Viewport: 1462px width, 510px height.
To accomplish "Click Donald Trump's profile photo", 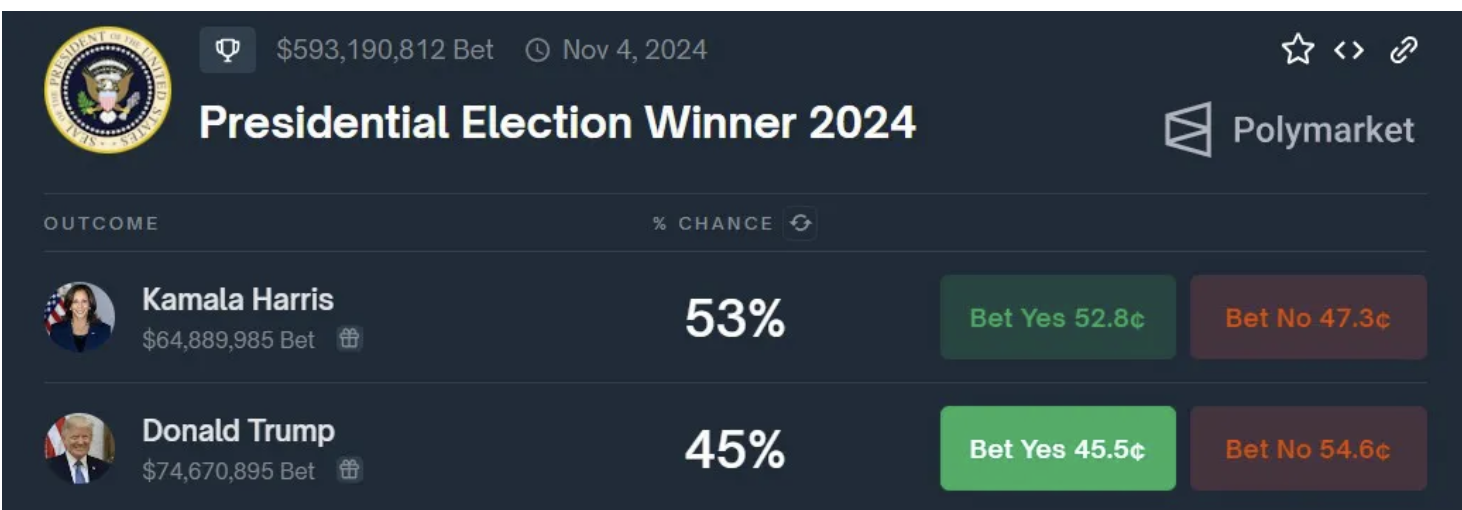I will pos(80,448).
